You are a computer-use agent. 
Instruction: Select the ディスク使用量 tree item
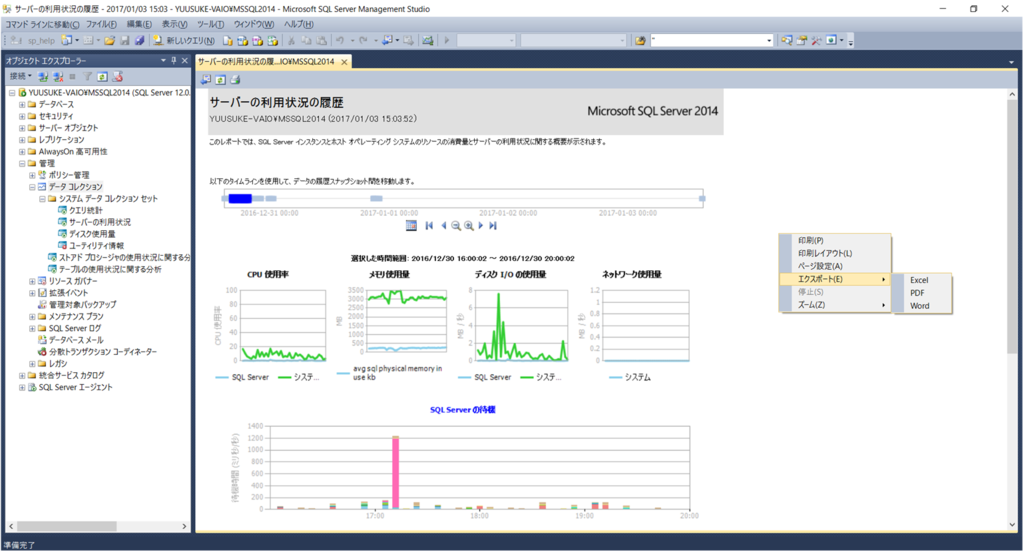tap(92, 234)
